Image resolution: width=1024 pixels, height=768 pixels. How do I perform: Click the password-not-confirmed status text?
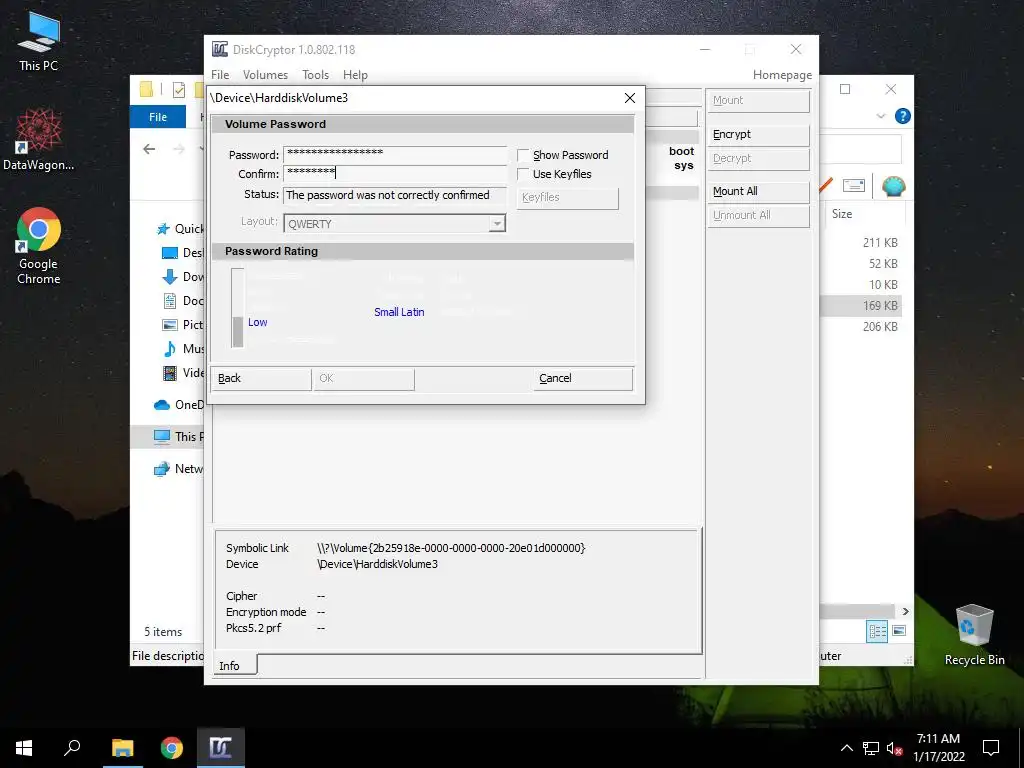point(387,195)
